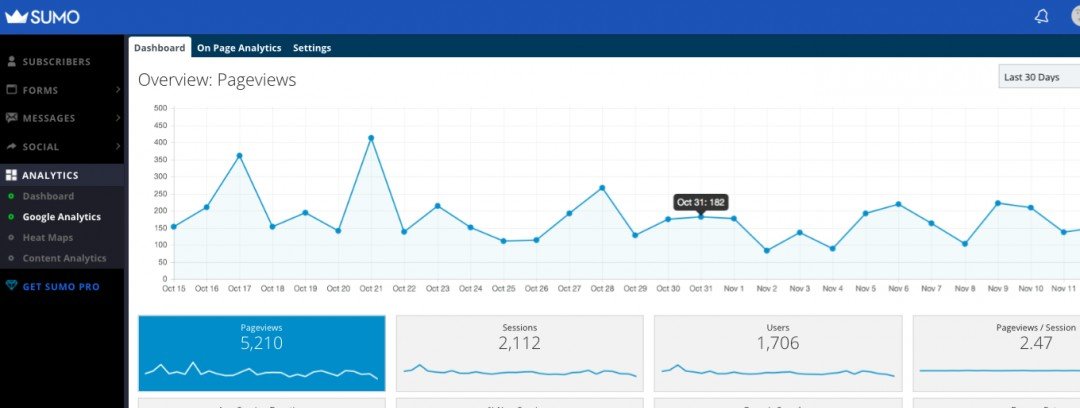
Task: Click the Nov 9 chart data point
Action: click(x=997, y=203)
